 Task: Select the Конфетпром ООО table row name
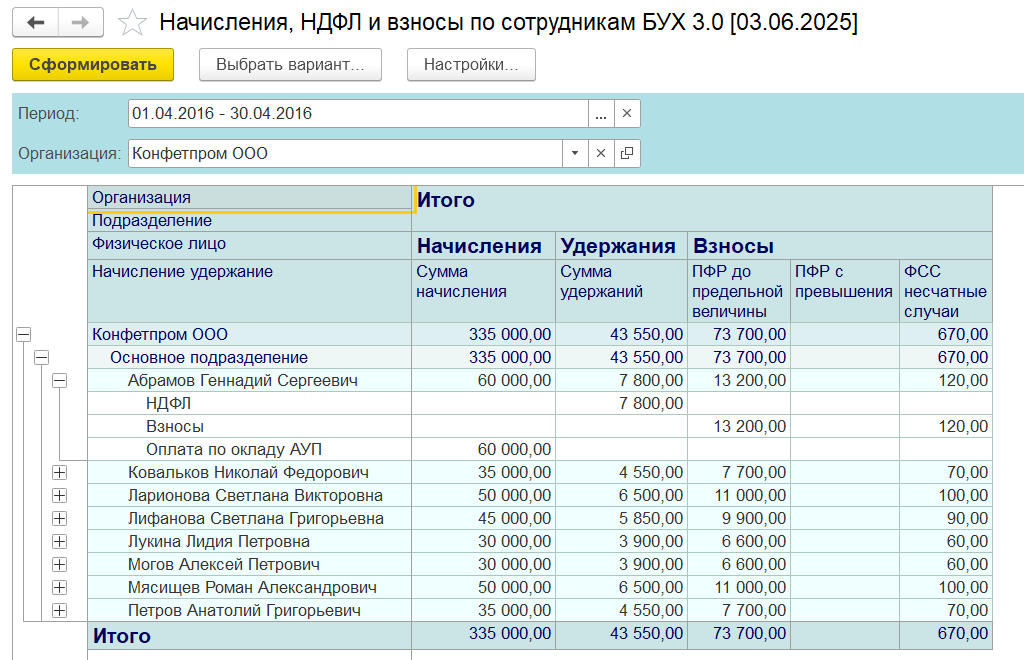249,334
